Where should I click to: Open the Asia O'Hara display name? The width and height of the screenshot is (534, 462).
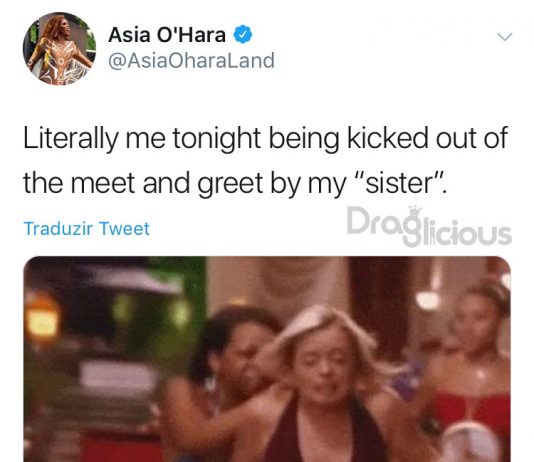pos(167,35)
